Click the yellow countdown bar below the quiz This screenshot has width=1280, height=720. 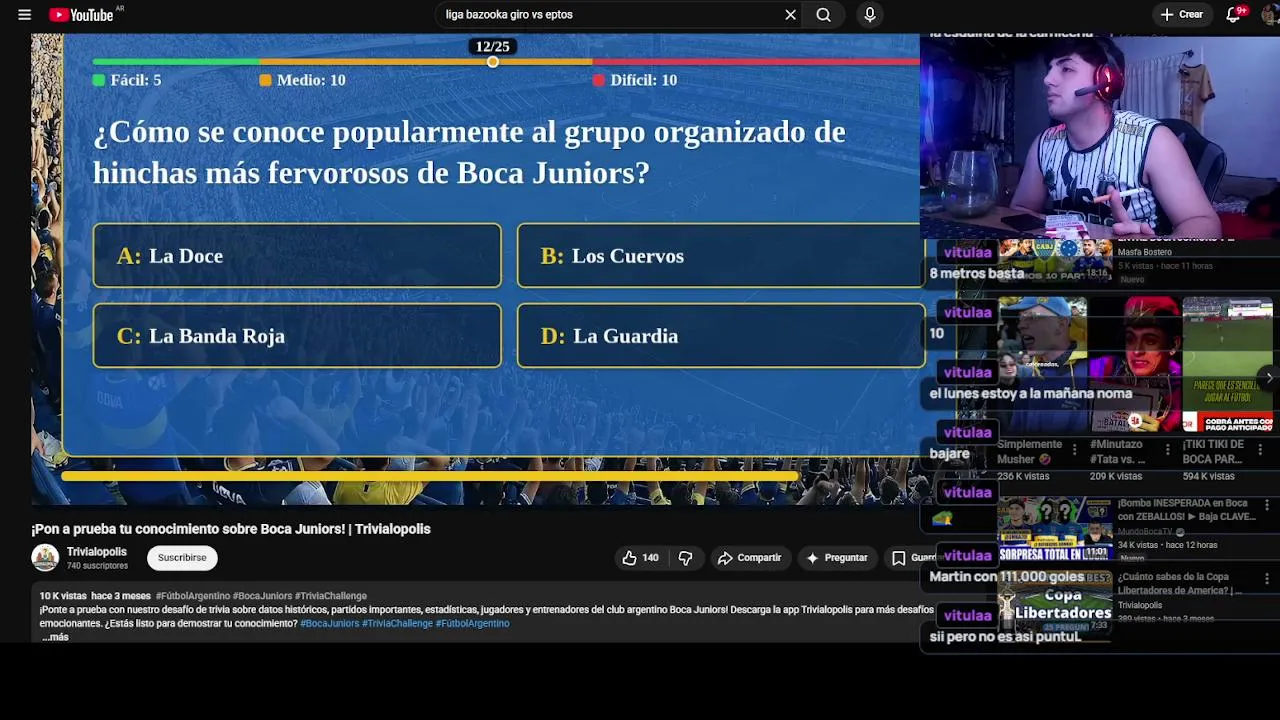pos(430,476)
